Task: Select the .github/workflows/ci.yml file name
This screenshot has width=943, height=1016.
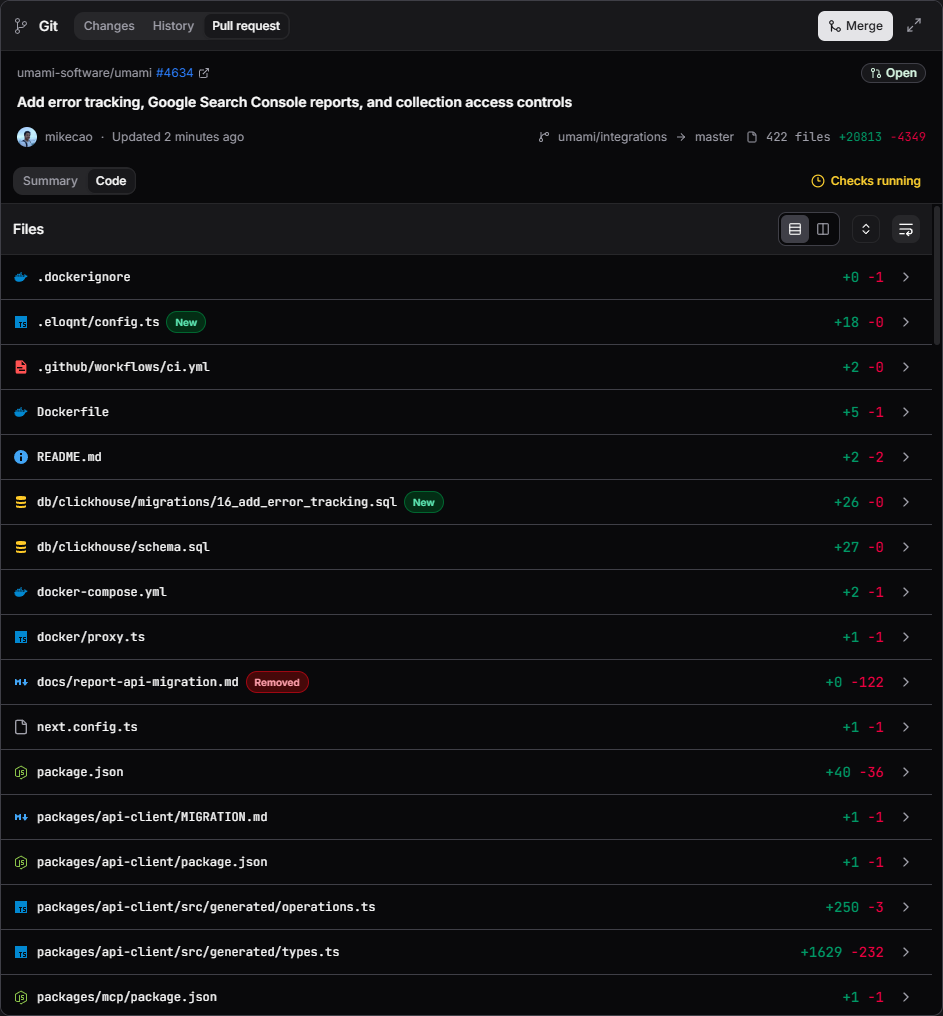Action: (123, 367)
